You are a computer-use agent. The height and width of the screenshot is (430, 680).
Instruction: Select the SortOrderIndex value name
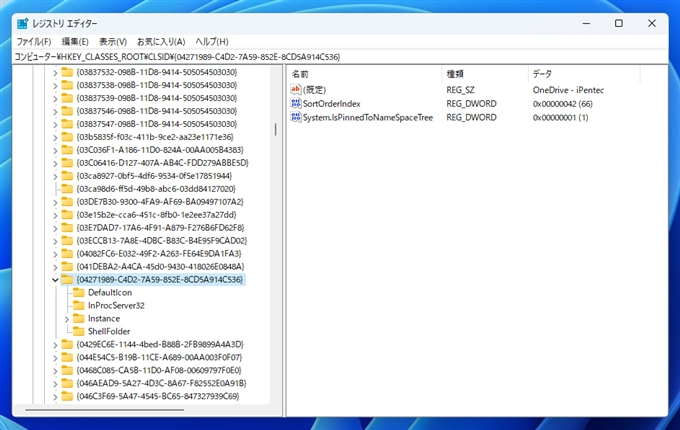point(331,104)
